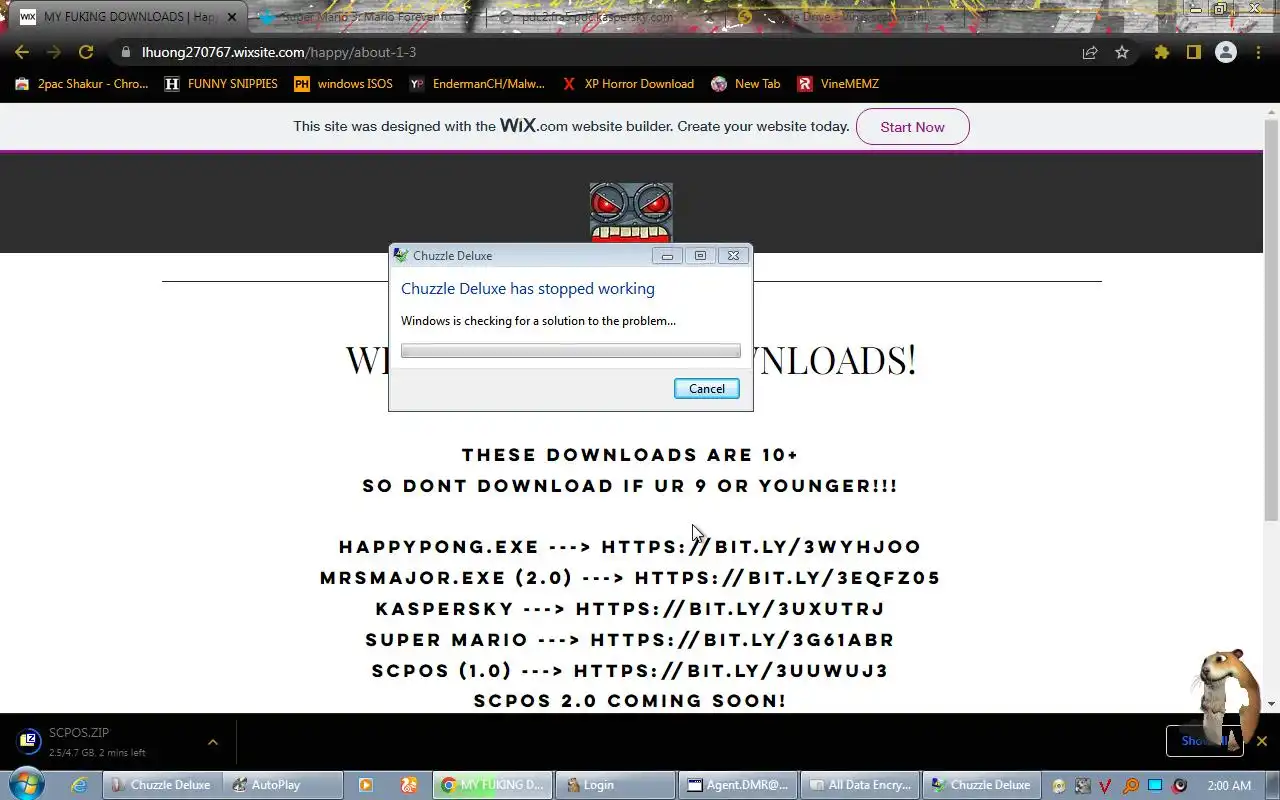Open the Chrome extensions puzzle icon
This screenshot has width=1280, height=800.
pos(1161,52)
